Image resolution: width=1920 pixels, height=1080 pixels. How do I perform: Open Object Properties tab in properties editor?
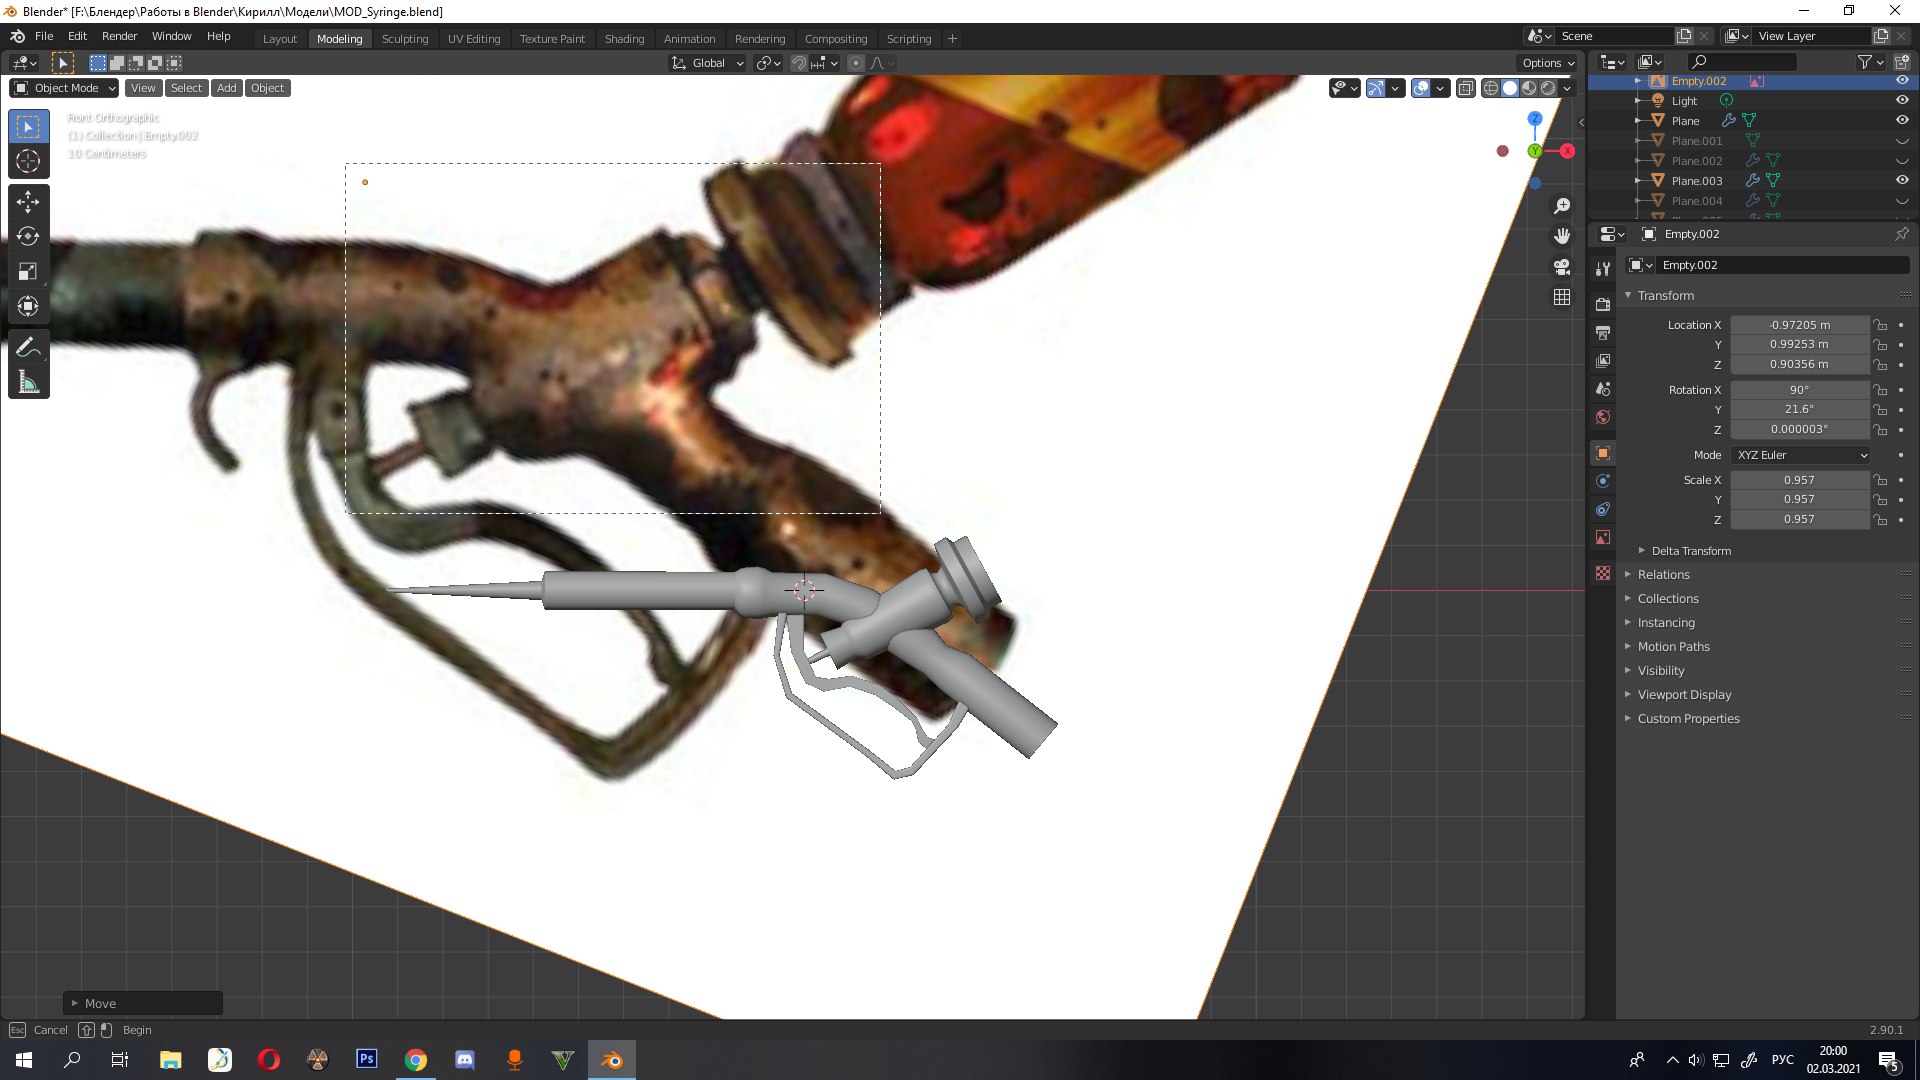(1603, 453)
